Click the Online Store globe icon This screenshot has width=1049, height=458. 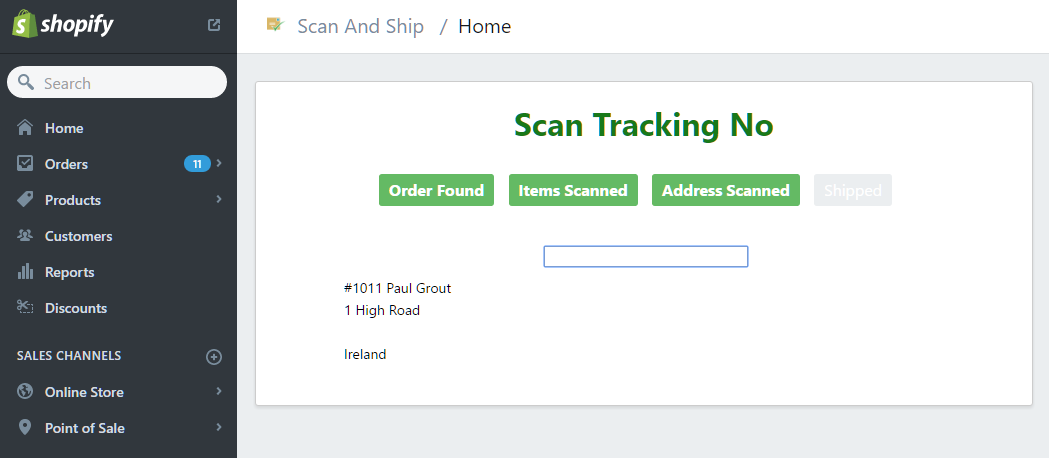[25, 392]
